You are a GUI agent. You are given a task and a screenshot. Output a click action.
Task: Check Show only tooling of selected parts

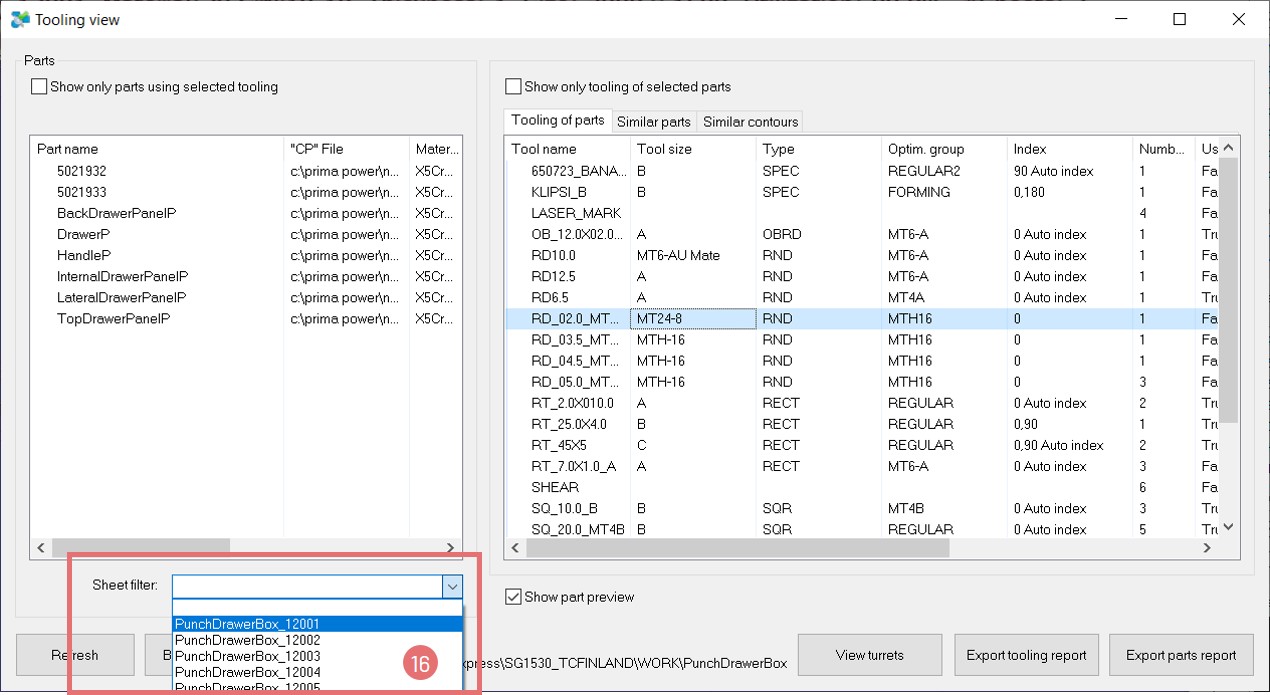point(513,87)
